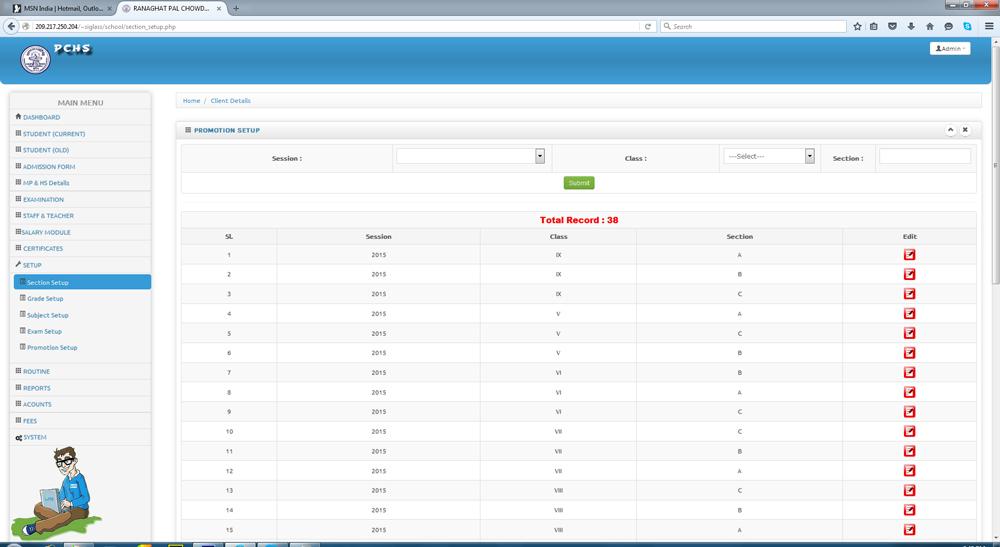Edit row 8 section VI A
Screen dimensions: 1000x547
[909, 392]
